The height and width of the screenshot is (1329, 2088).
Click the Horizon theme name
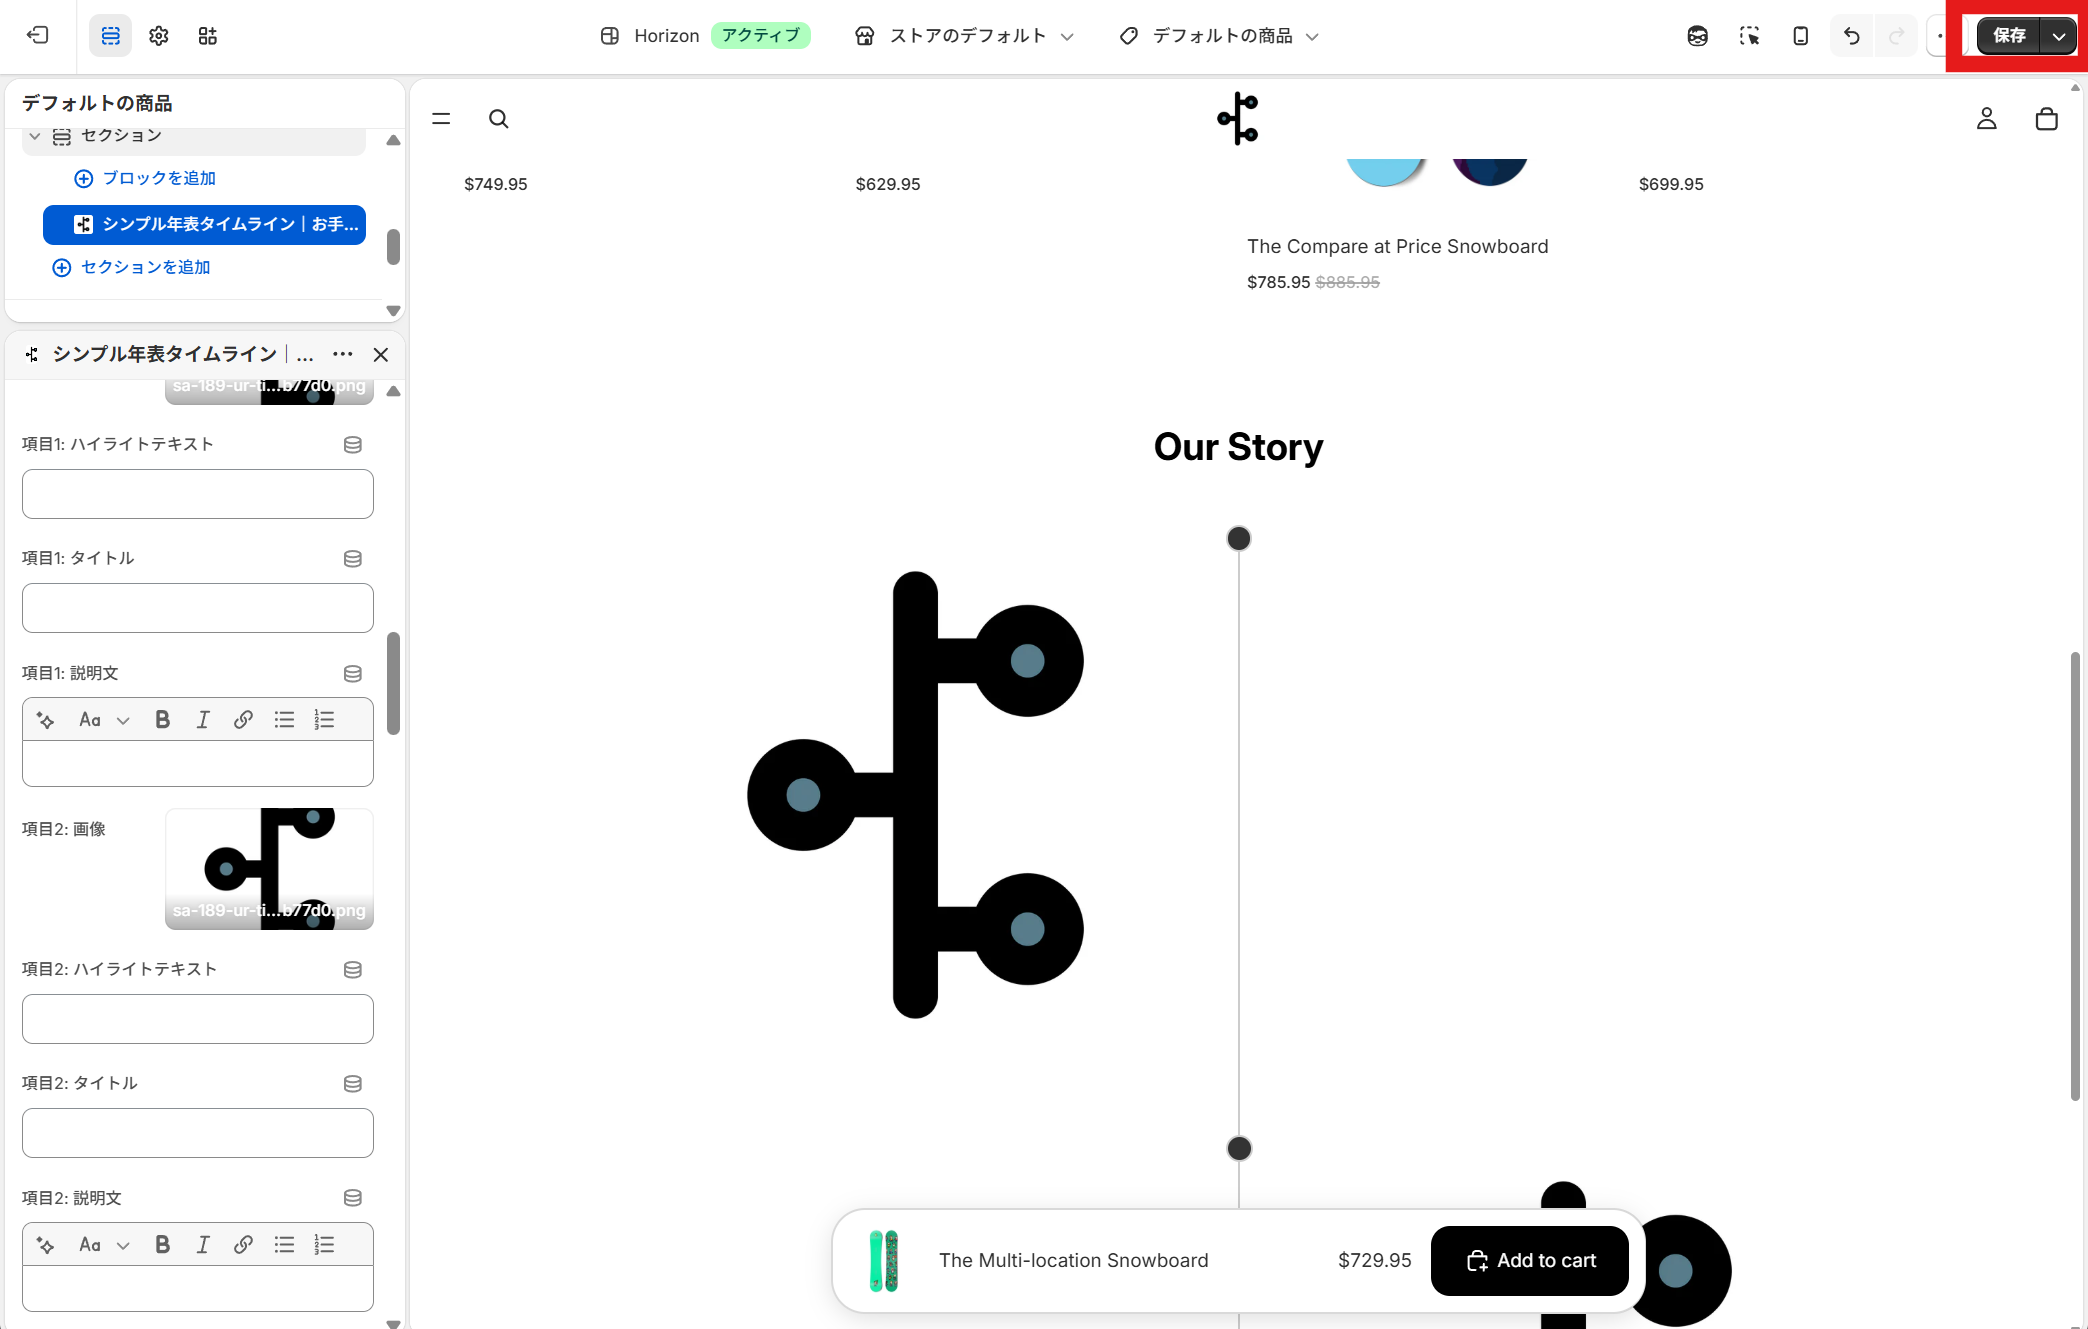pos(666,36)
